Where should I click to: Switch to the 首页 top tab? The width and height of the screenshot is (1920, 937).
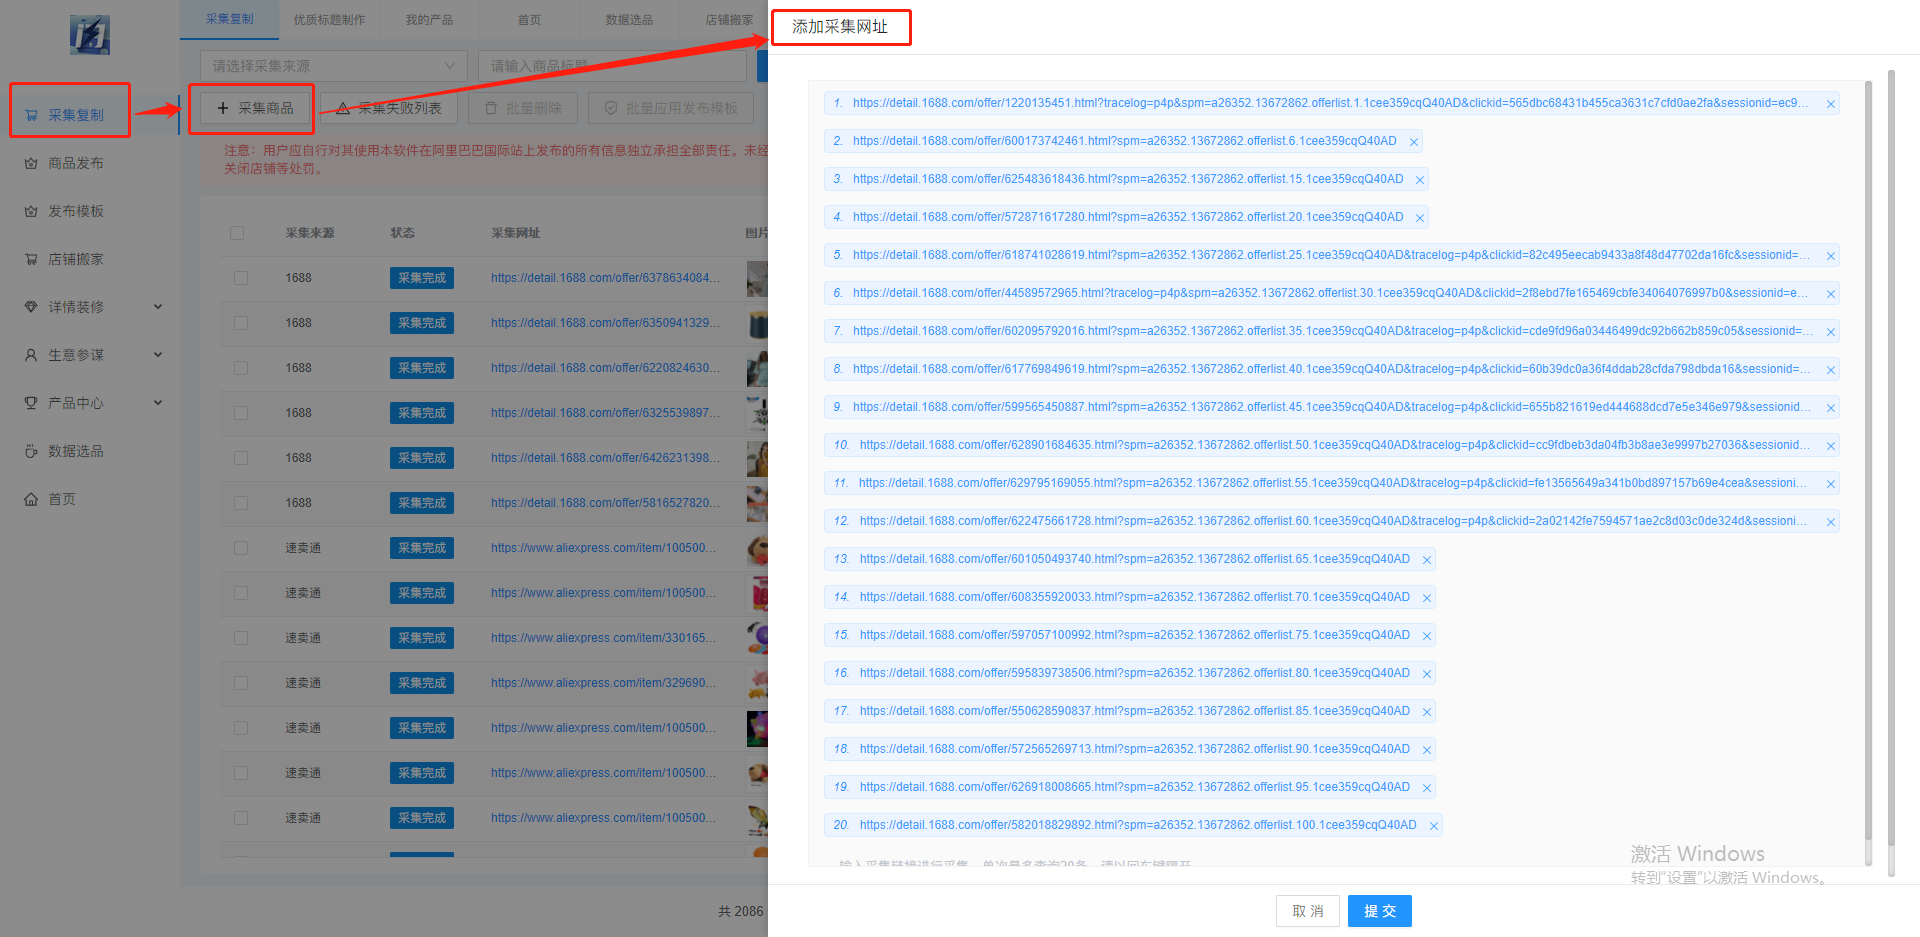[x=529, y=20]
